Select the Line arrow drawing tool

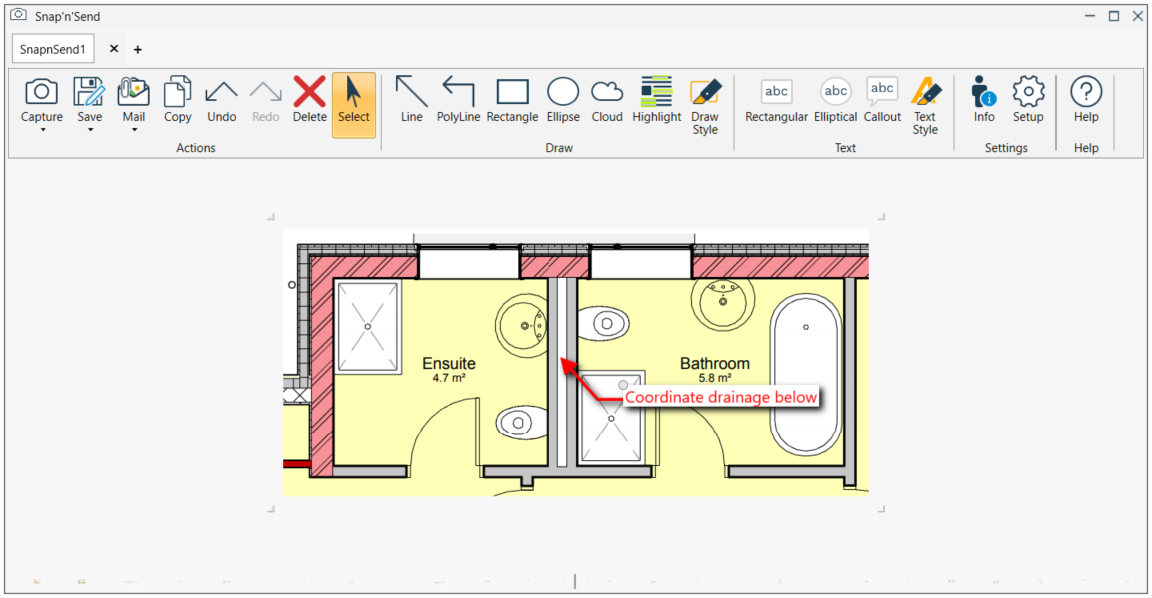pyautogui.click(x=411, y=101)
